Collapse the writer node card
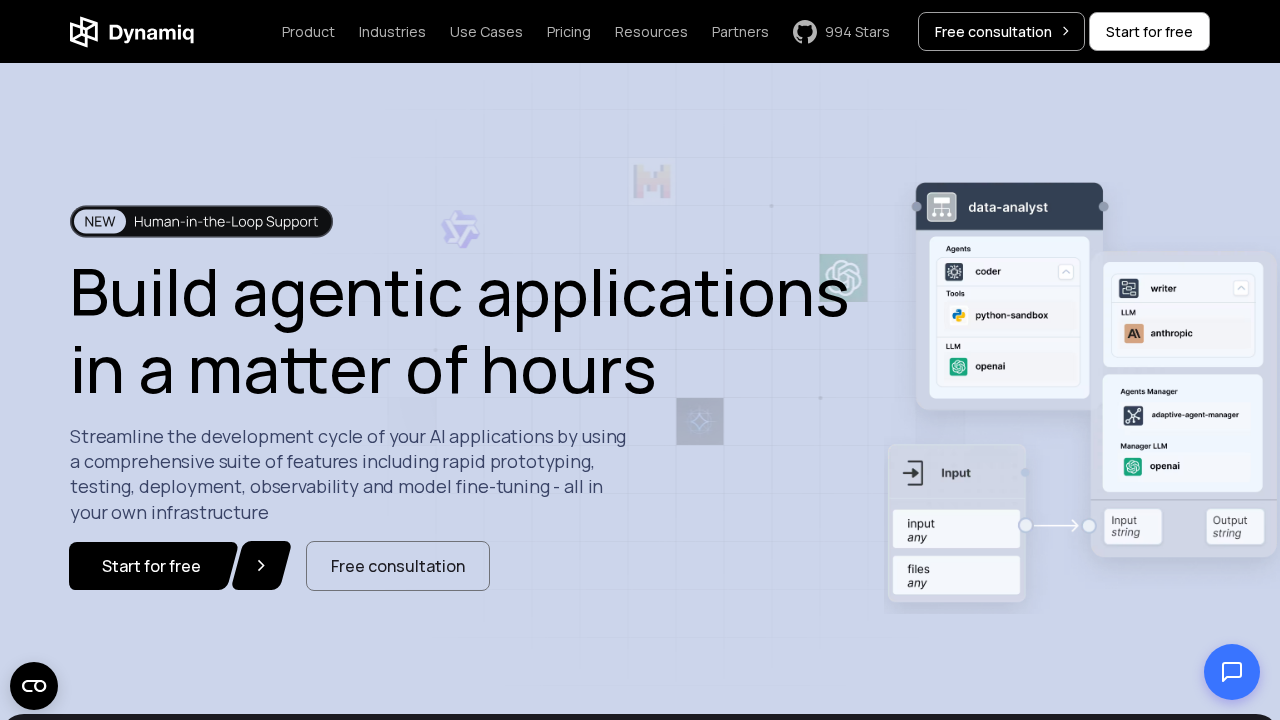This screenshot has height=720, width=1280. tap(1241, 287)
